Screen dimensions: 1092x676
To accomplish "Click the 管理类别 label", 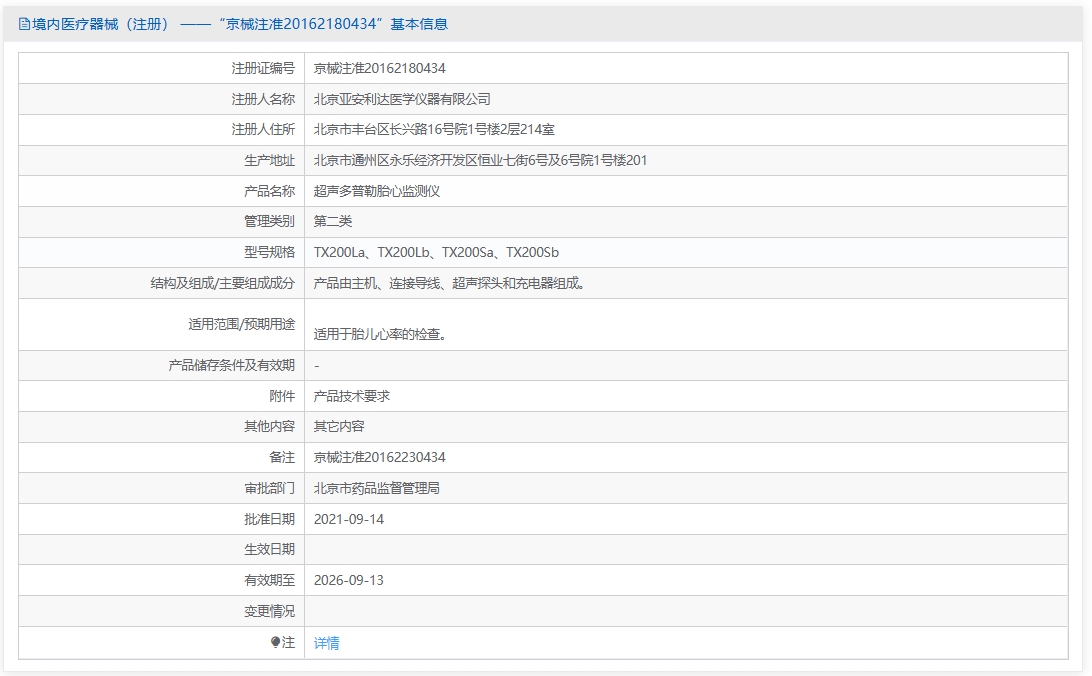I will [x=270, y=221].
